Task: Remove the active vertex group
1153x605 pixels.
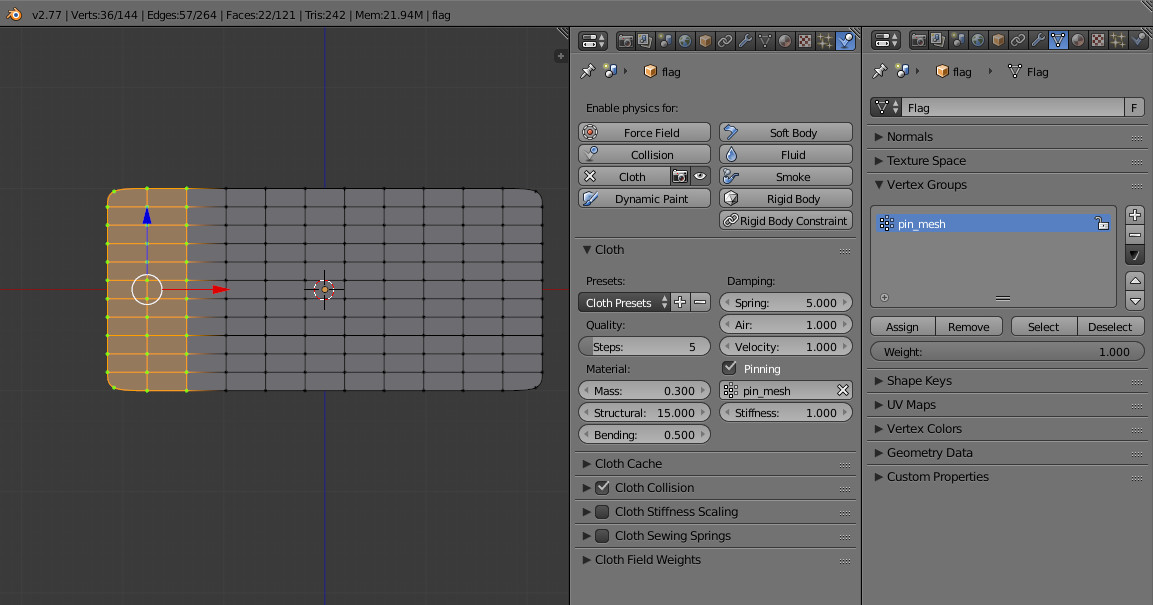Action: pos(1135,235)
